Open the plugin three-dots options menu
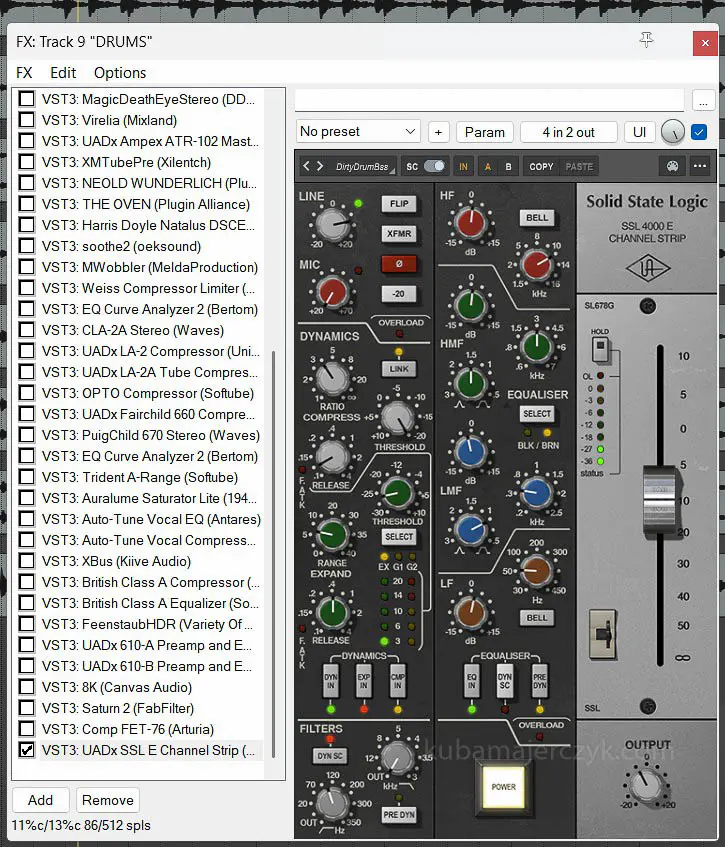The width and height of the screenshot is (725, 847). click(x=700, y=166)
